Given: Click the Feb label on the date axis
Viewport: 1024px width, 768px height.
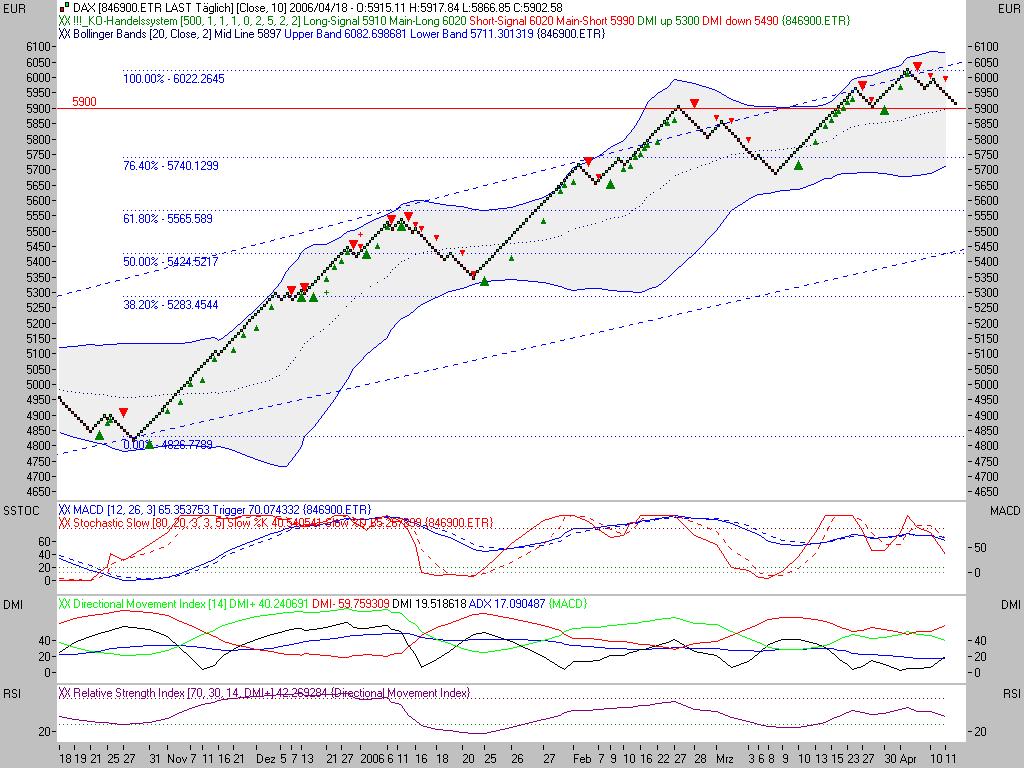Looking at the screenshot, I should (x=581, y=758).
